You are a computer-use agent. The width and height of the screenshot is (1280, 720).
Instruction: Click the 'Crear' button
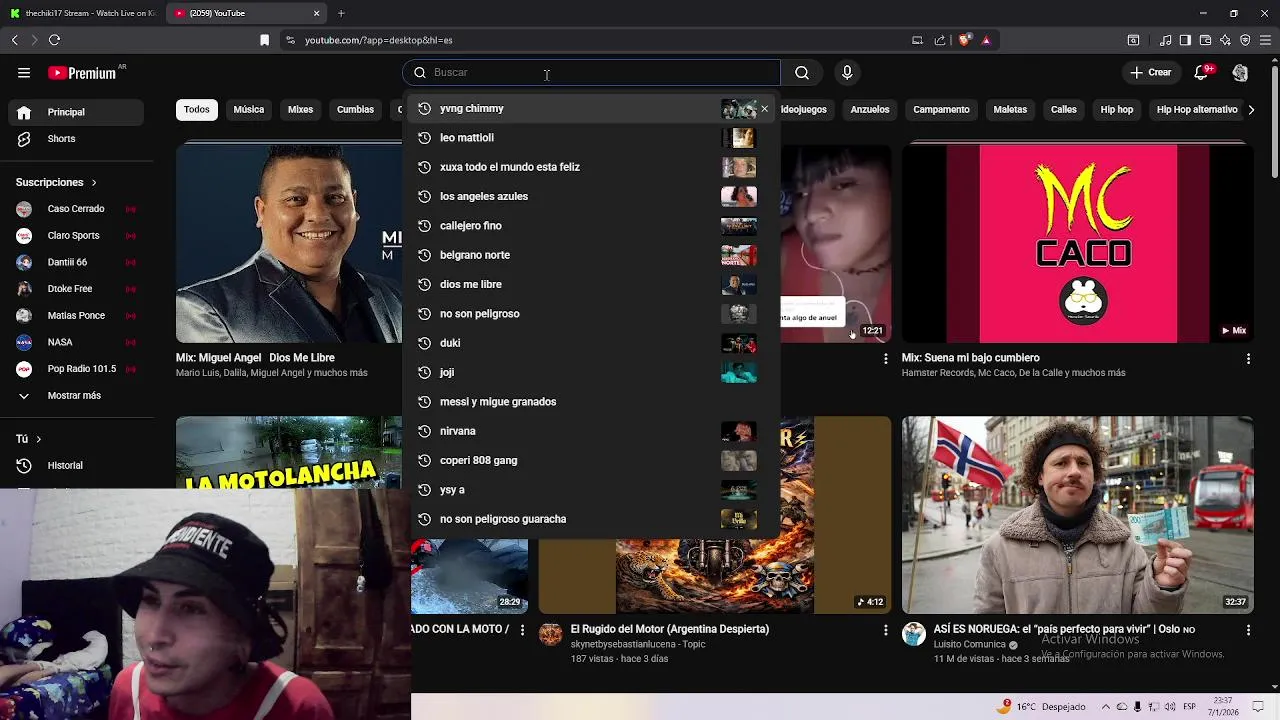(x=1150, y=72)
